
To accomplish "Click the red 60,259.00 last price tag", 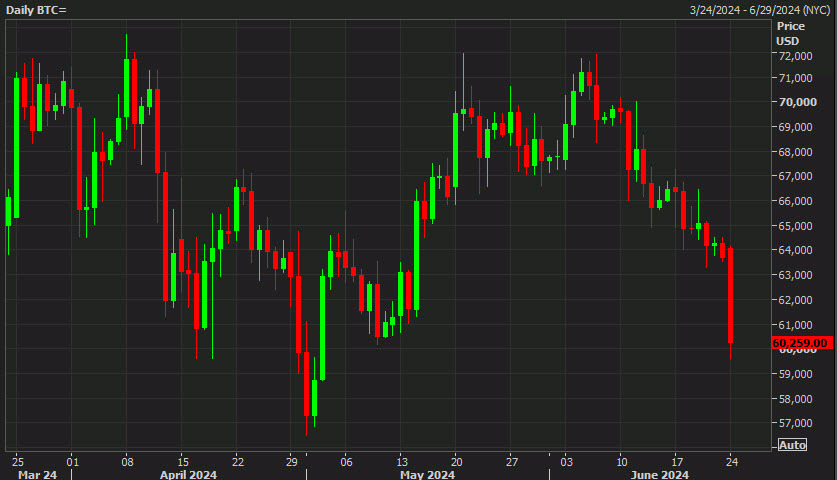I will tap(802, 343).
